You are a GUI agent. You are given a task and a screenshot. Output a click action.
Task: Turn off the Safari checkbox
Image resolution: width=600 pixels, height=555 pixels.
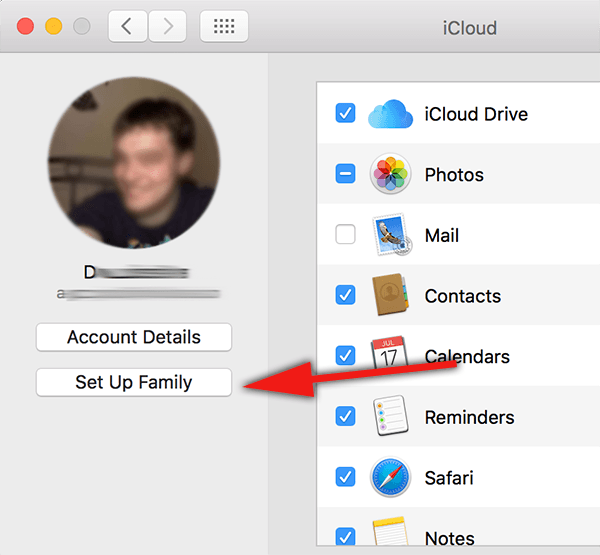tap(345, 477)
